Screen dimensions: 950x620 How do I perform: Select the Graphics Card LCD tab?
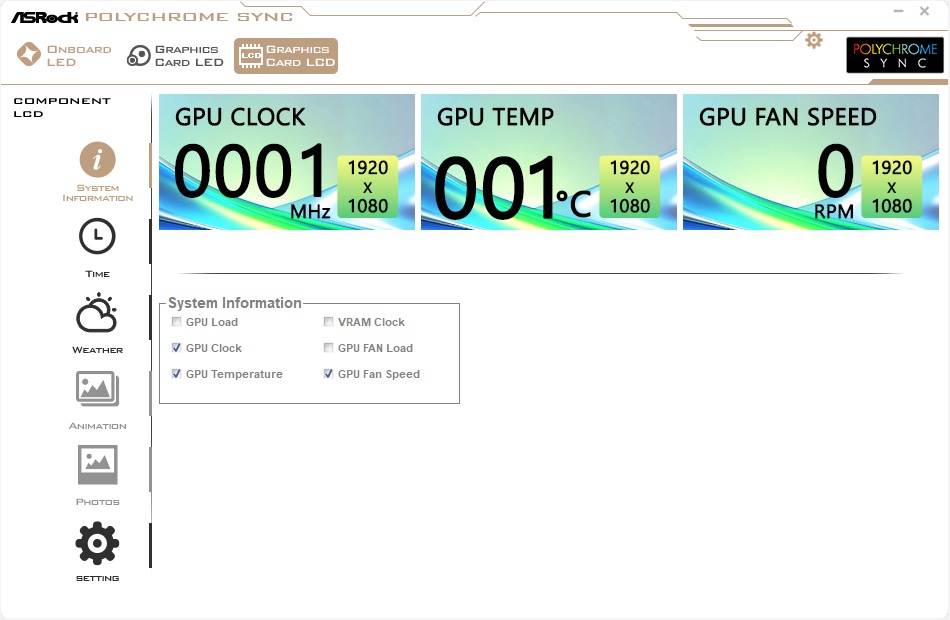pyautogui.click(x=286, y=56)
